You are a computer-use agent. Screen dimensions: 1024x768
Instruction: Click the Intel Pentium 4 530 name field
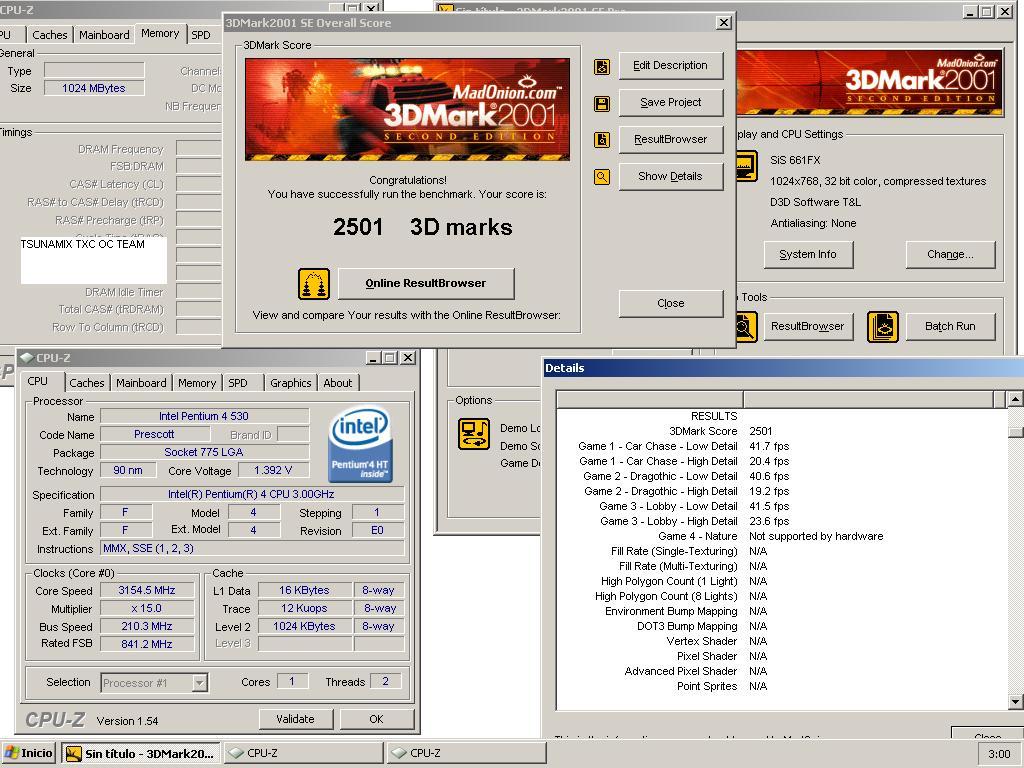pyautogui.click(x=204, y=416)
